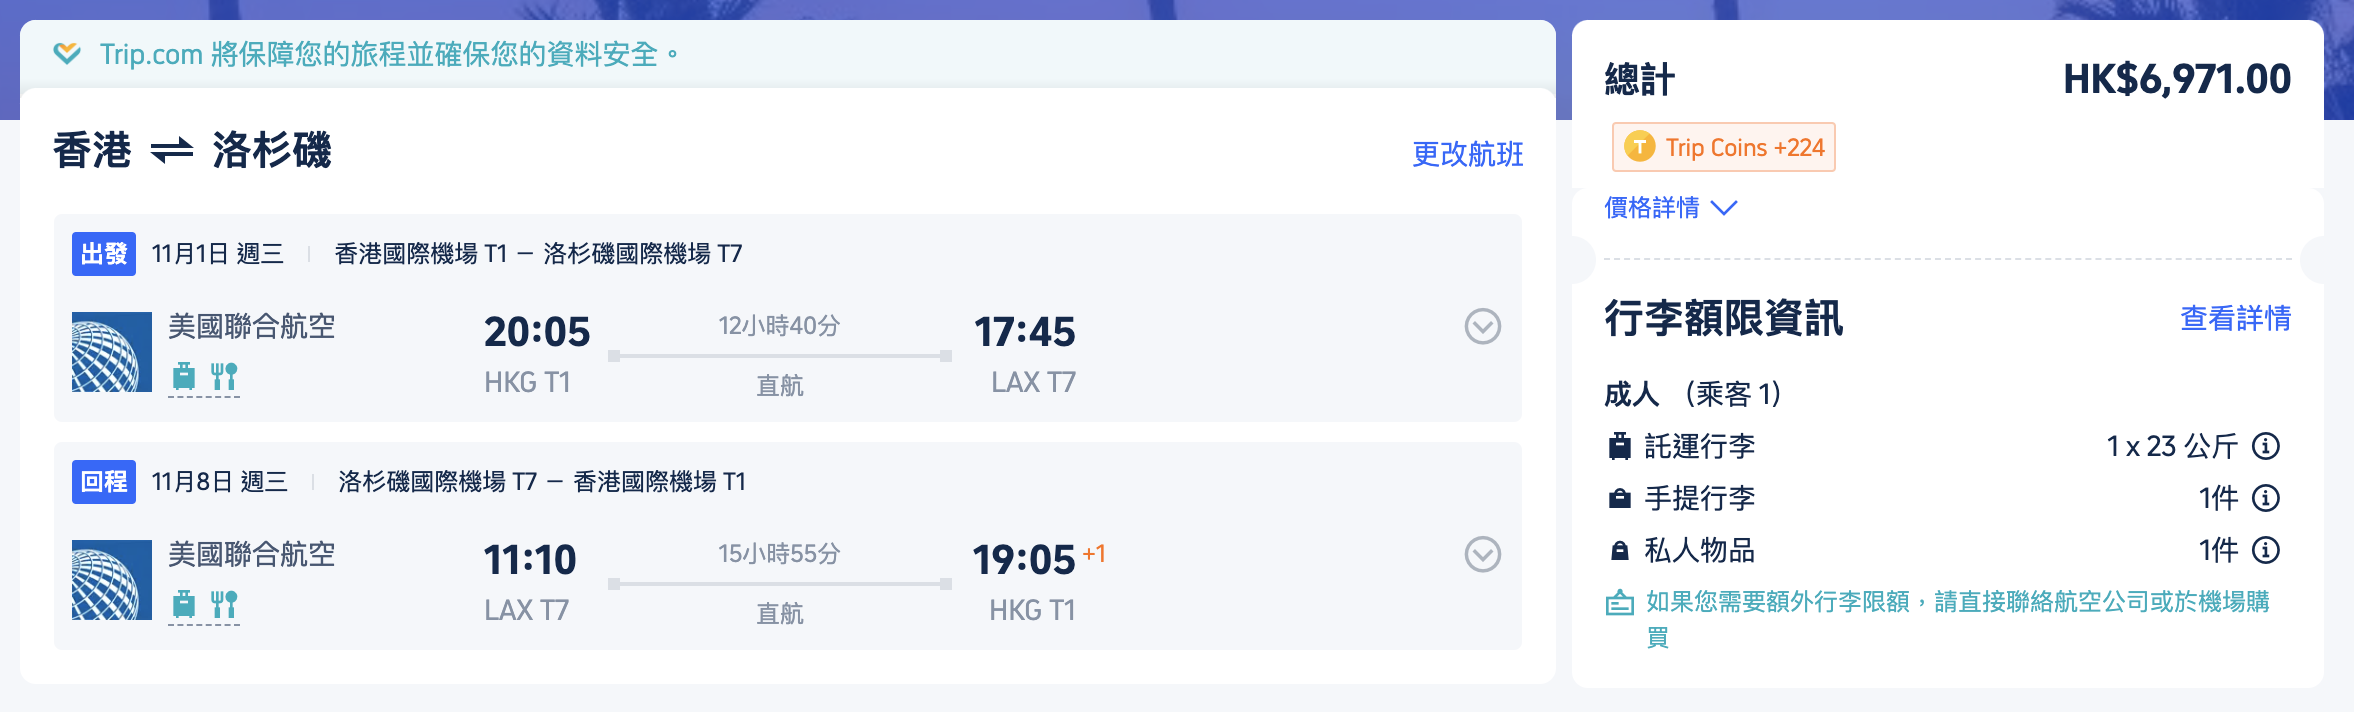Expand the outbound flight details chevron
The width and height of the screenshot is (2354, 712).
1482,326
